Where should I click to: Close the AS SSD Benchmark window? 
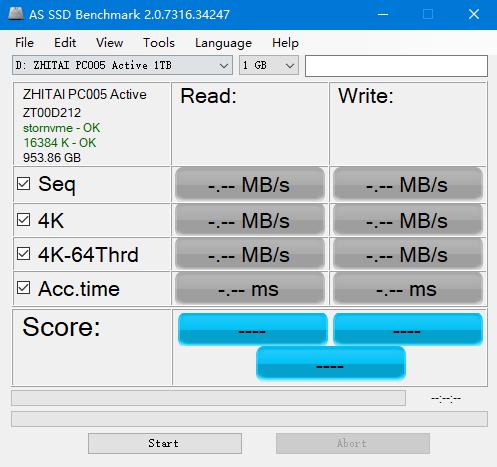[474, 14]
